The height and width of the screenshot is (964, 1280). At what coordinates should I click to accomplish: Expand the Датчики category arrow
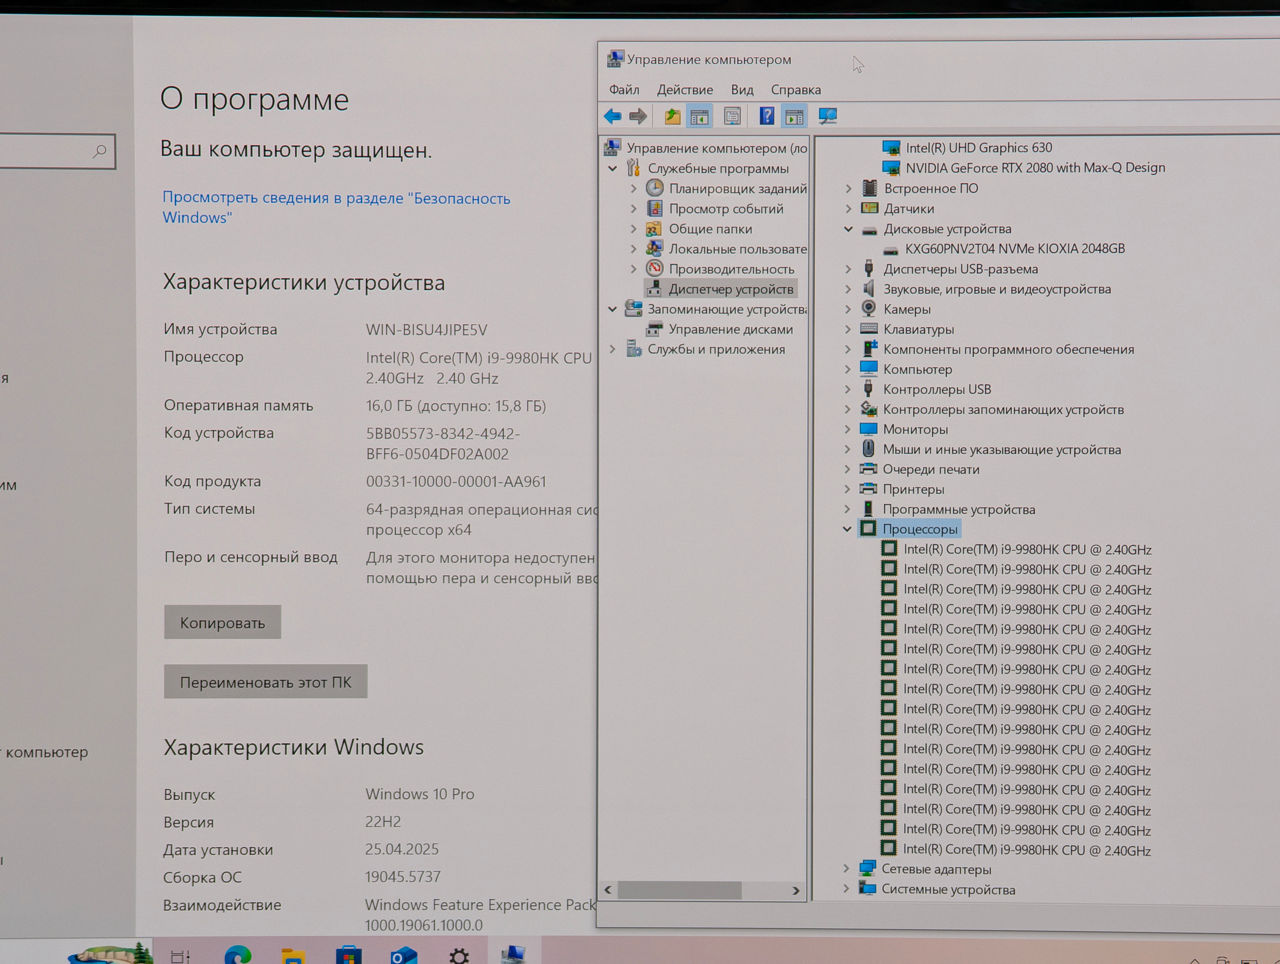[848, 208]
